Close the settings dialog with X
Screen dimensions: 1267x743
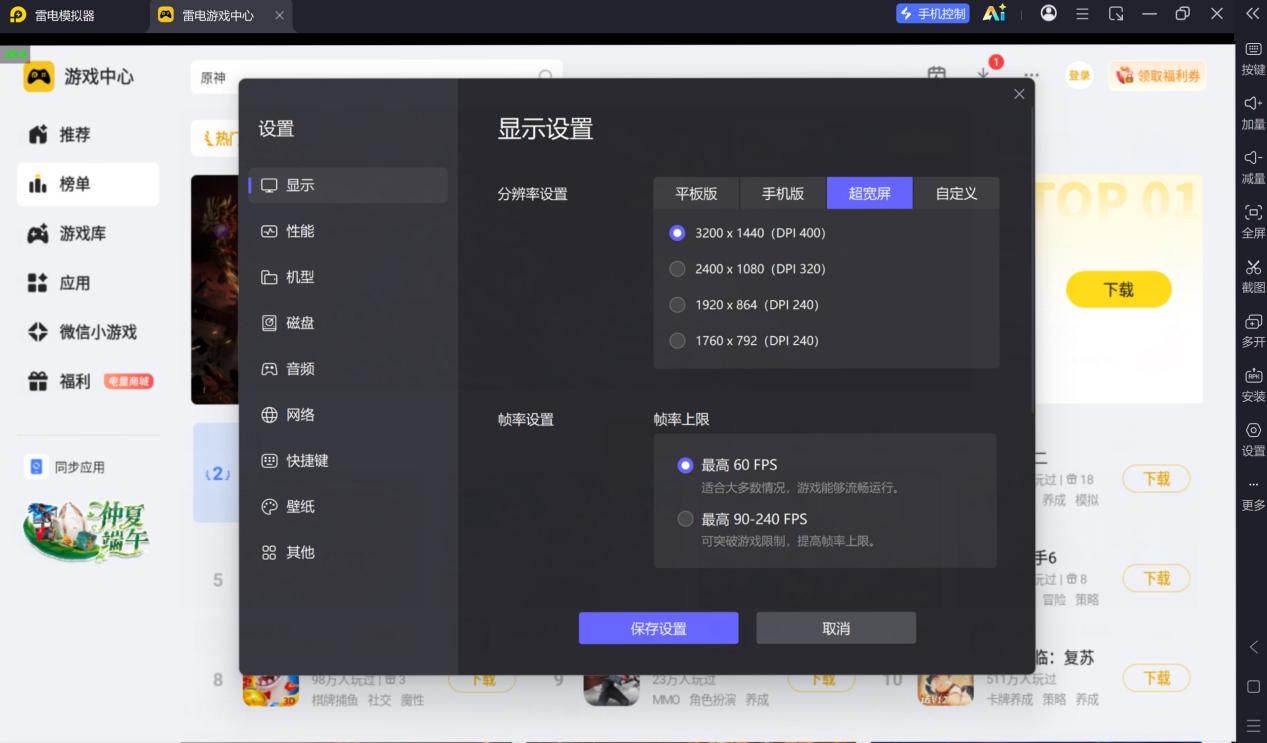click(x=1019, y=94)
